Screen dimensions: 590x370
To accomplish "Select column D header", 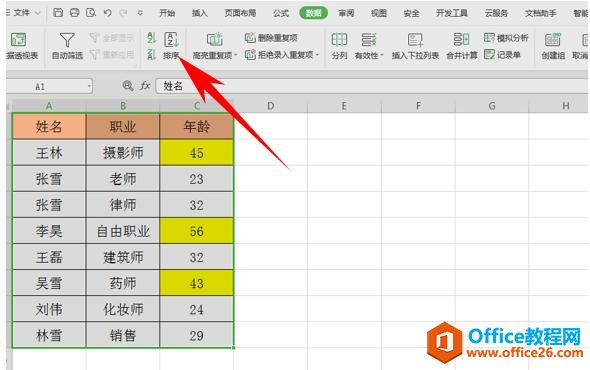I will pyautogui.click(x=270, y=106).
